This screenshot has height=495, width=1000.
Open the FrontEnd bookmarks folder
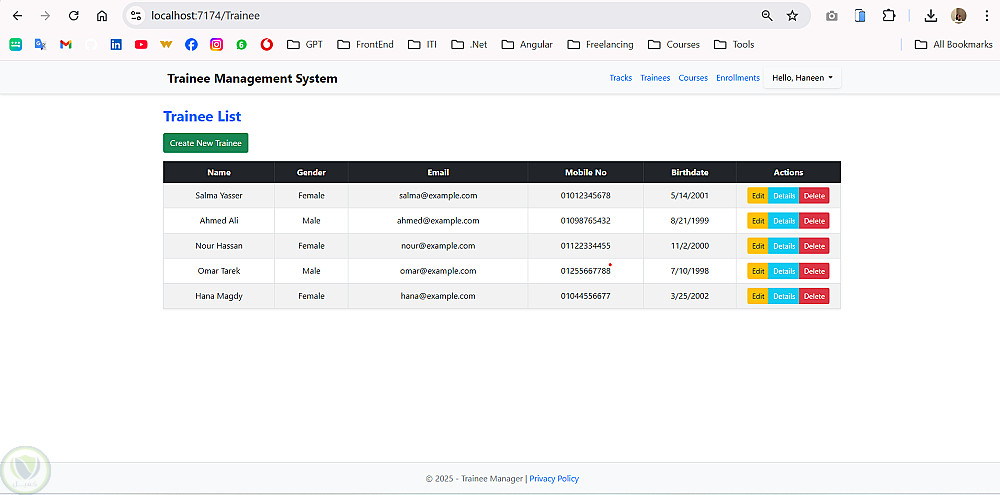(x=365, y=44)
